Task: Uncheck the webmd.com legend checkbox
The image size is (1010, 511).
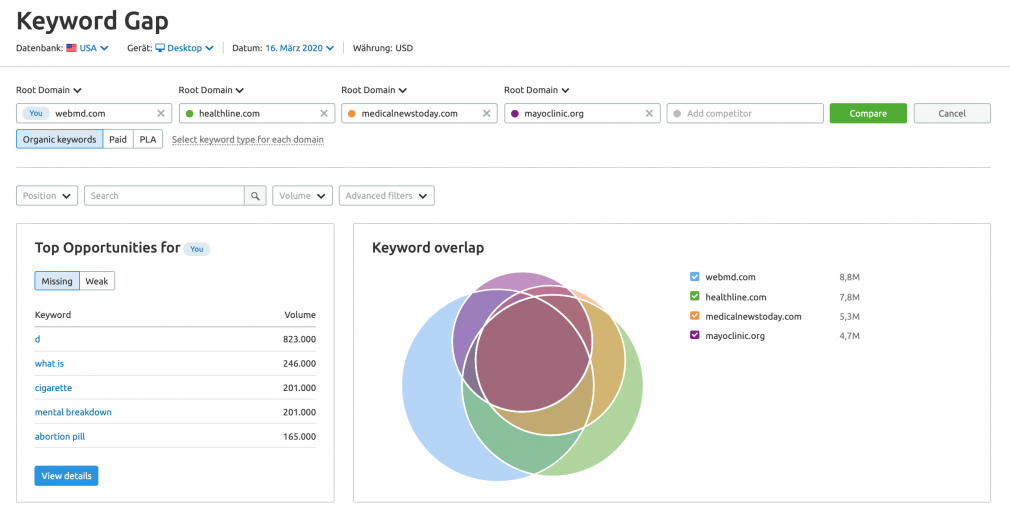Action: click(694, 277)
